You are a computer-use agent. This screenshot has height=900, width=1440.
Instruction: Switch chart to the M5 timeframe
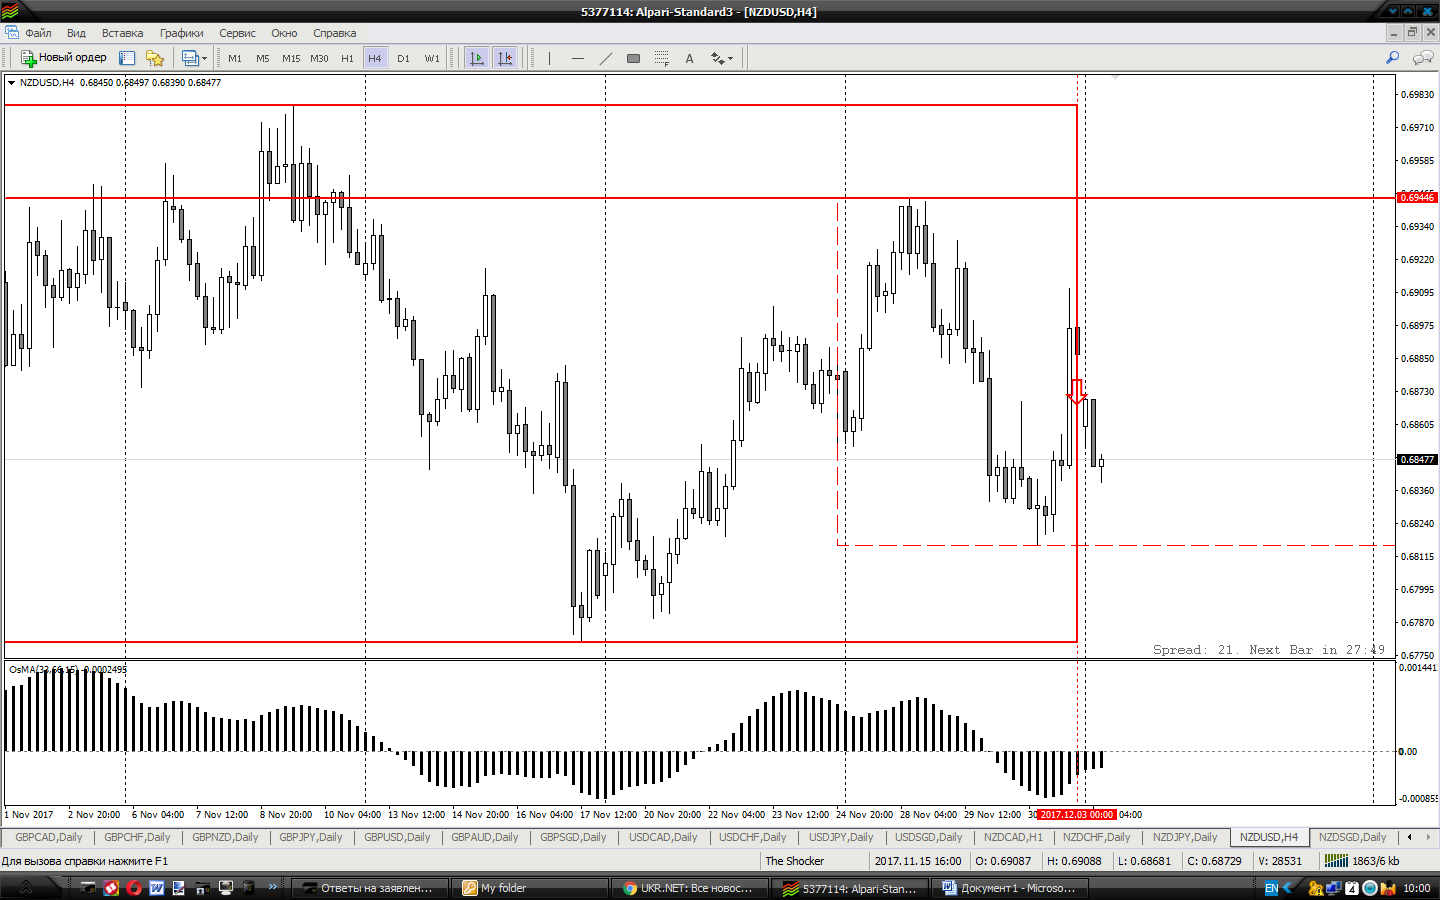(x=263, y=58)
